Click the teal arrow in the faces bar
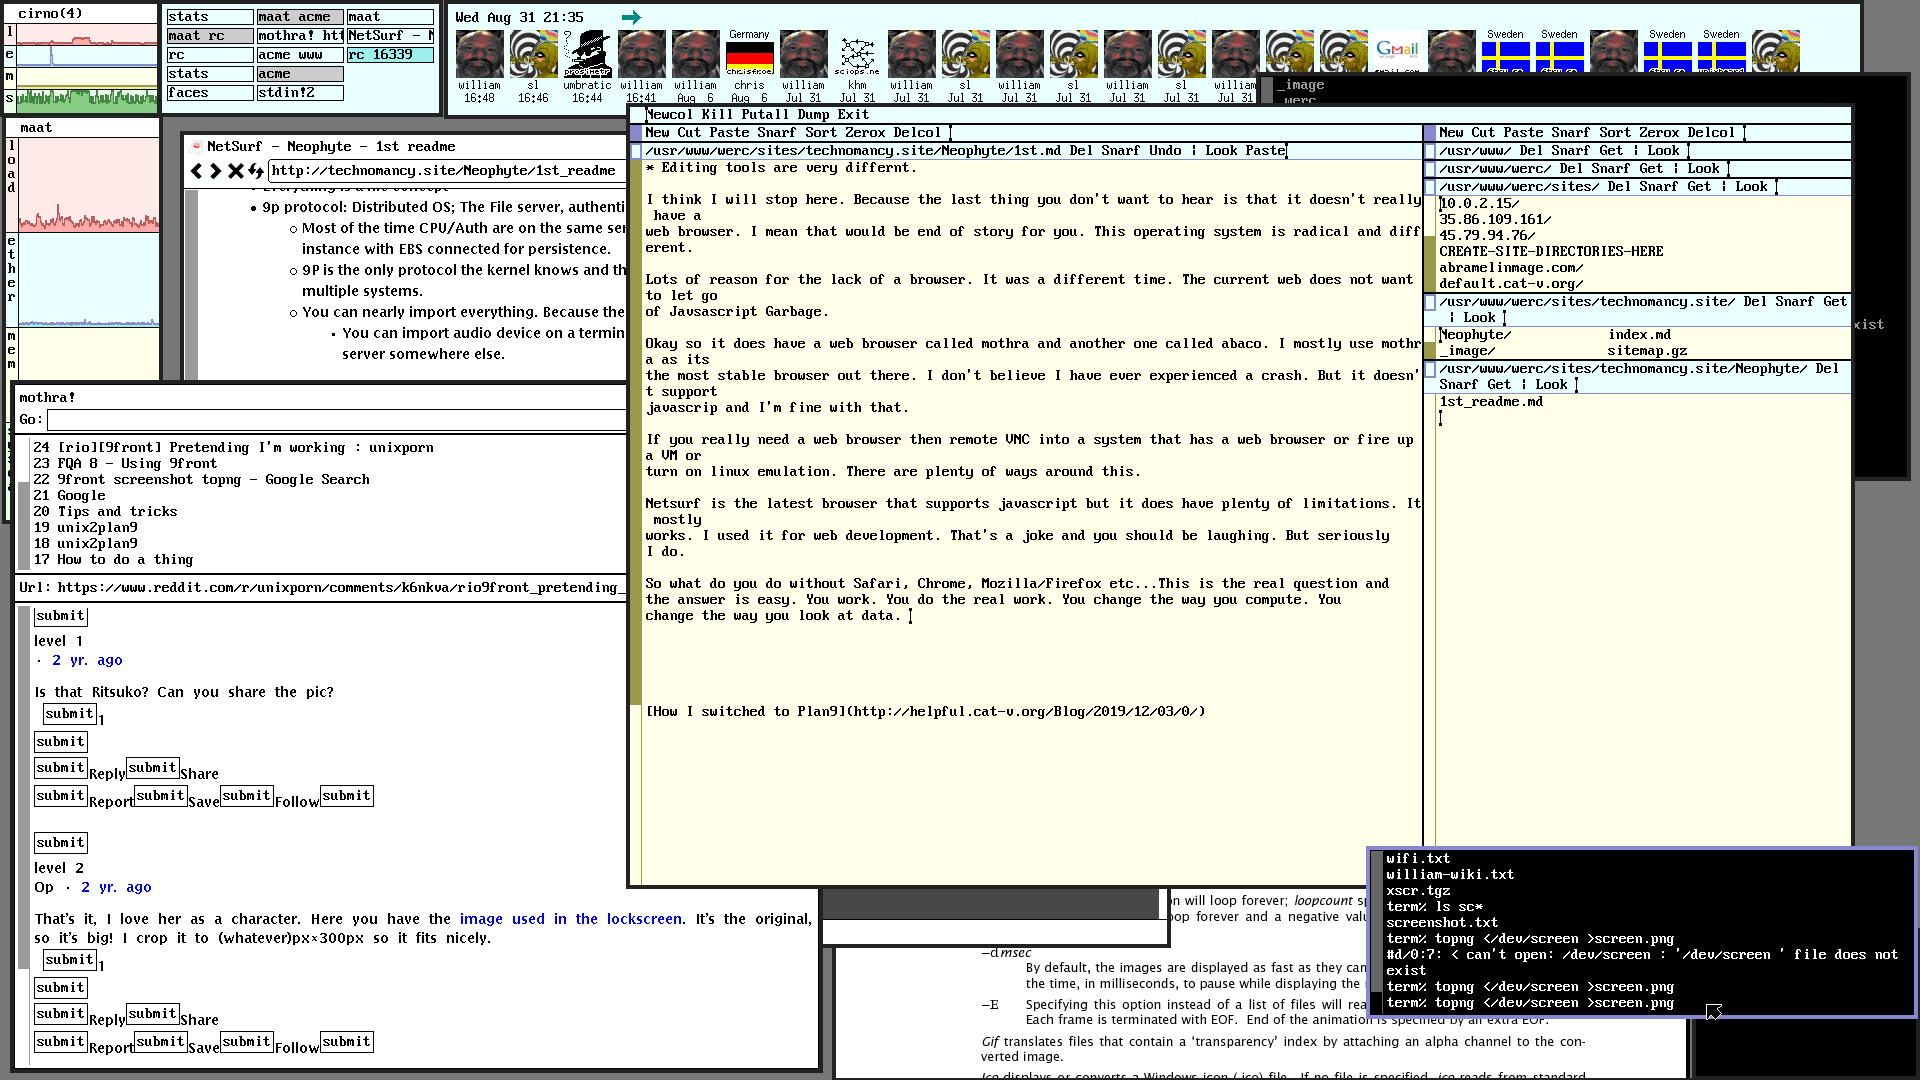 [x=631, y=17]
